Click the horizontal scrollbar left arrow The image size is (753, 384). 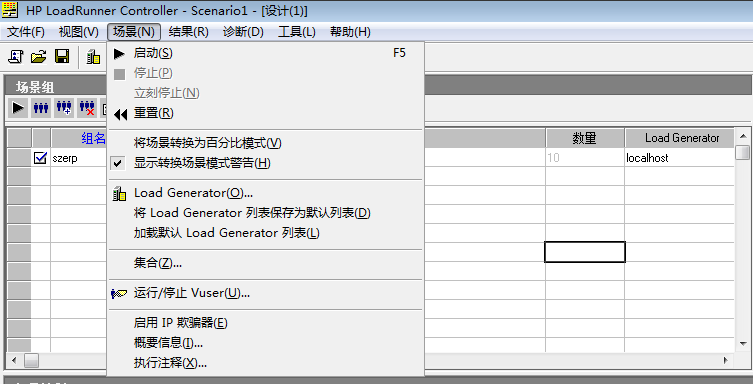(x=14, y=360)
